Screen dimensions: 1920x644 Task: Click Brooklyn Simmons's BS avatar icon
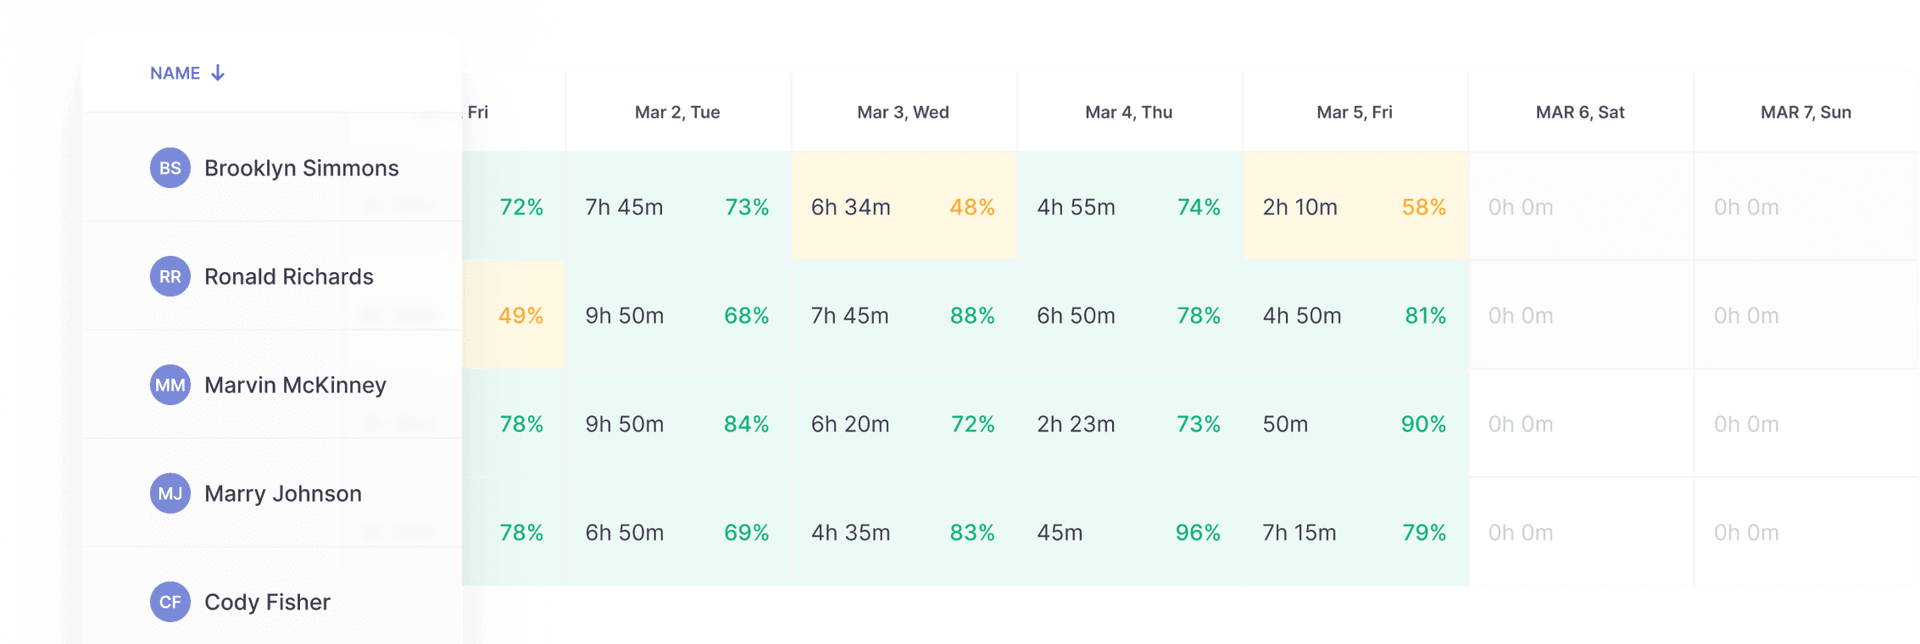tap(170, 167)
